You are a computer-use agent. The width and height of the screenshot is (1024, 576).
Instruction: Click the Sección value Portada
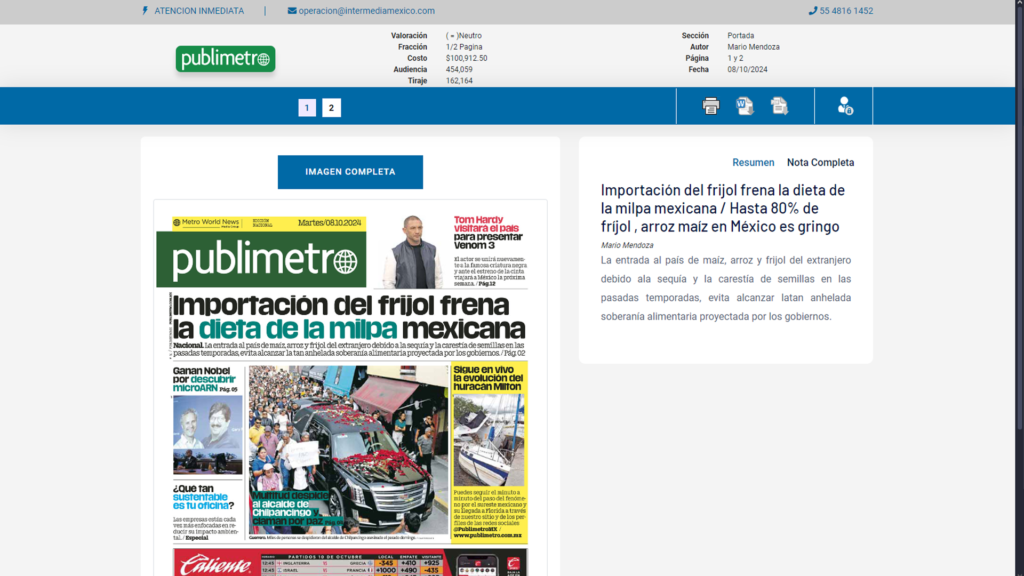tap(741, 36)
